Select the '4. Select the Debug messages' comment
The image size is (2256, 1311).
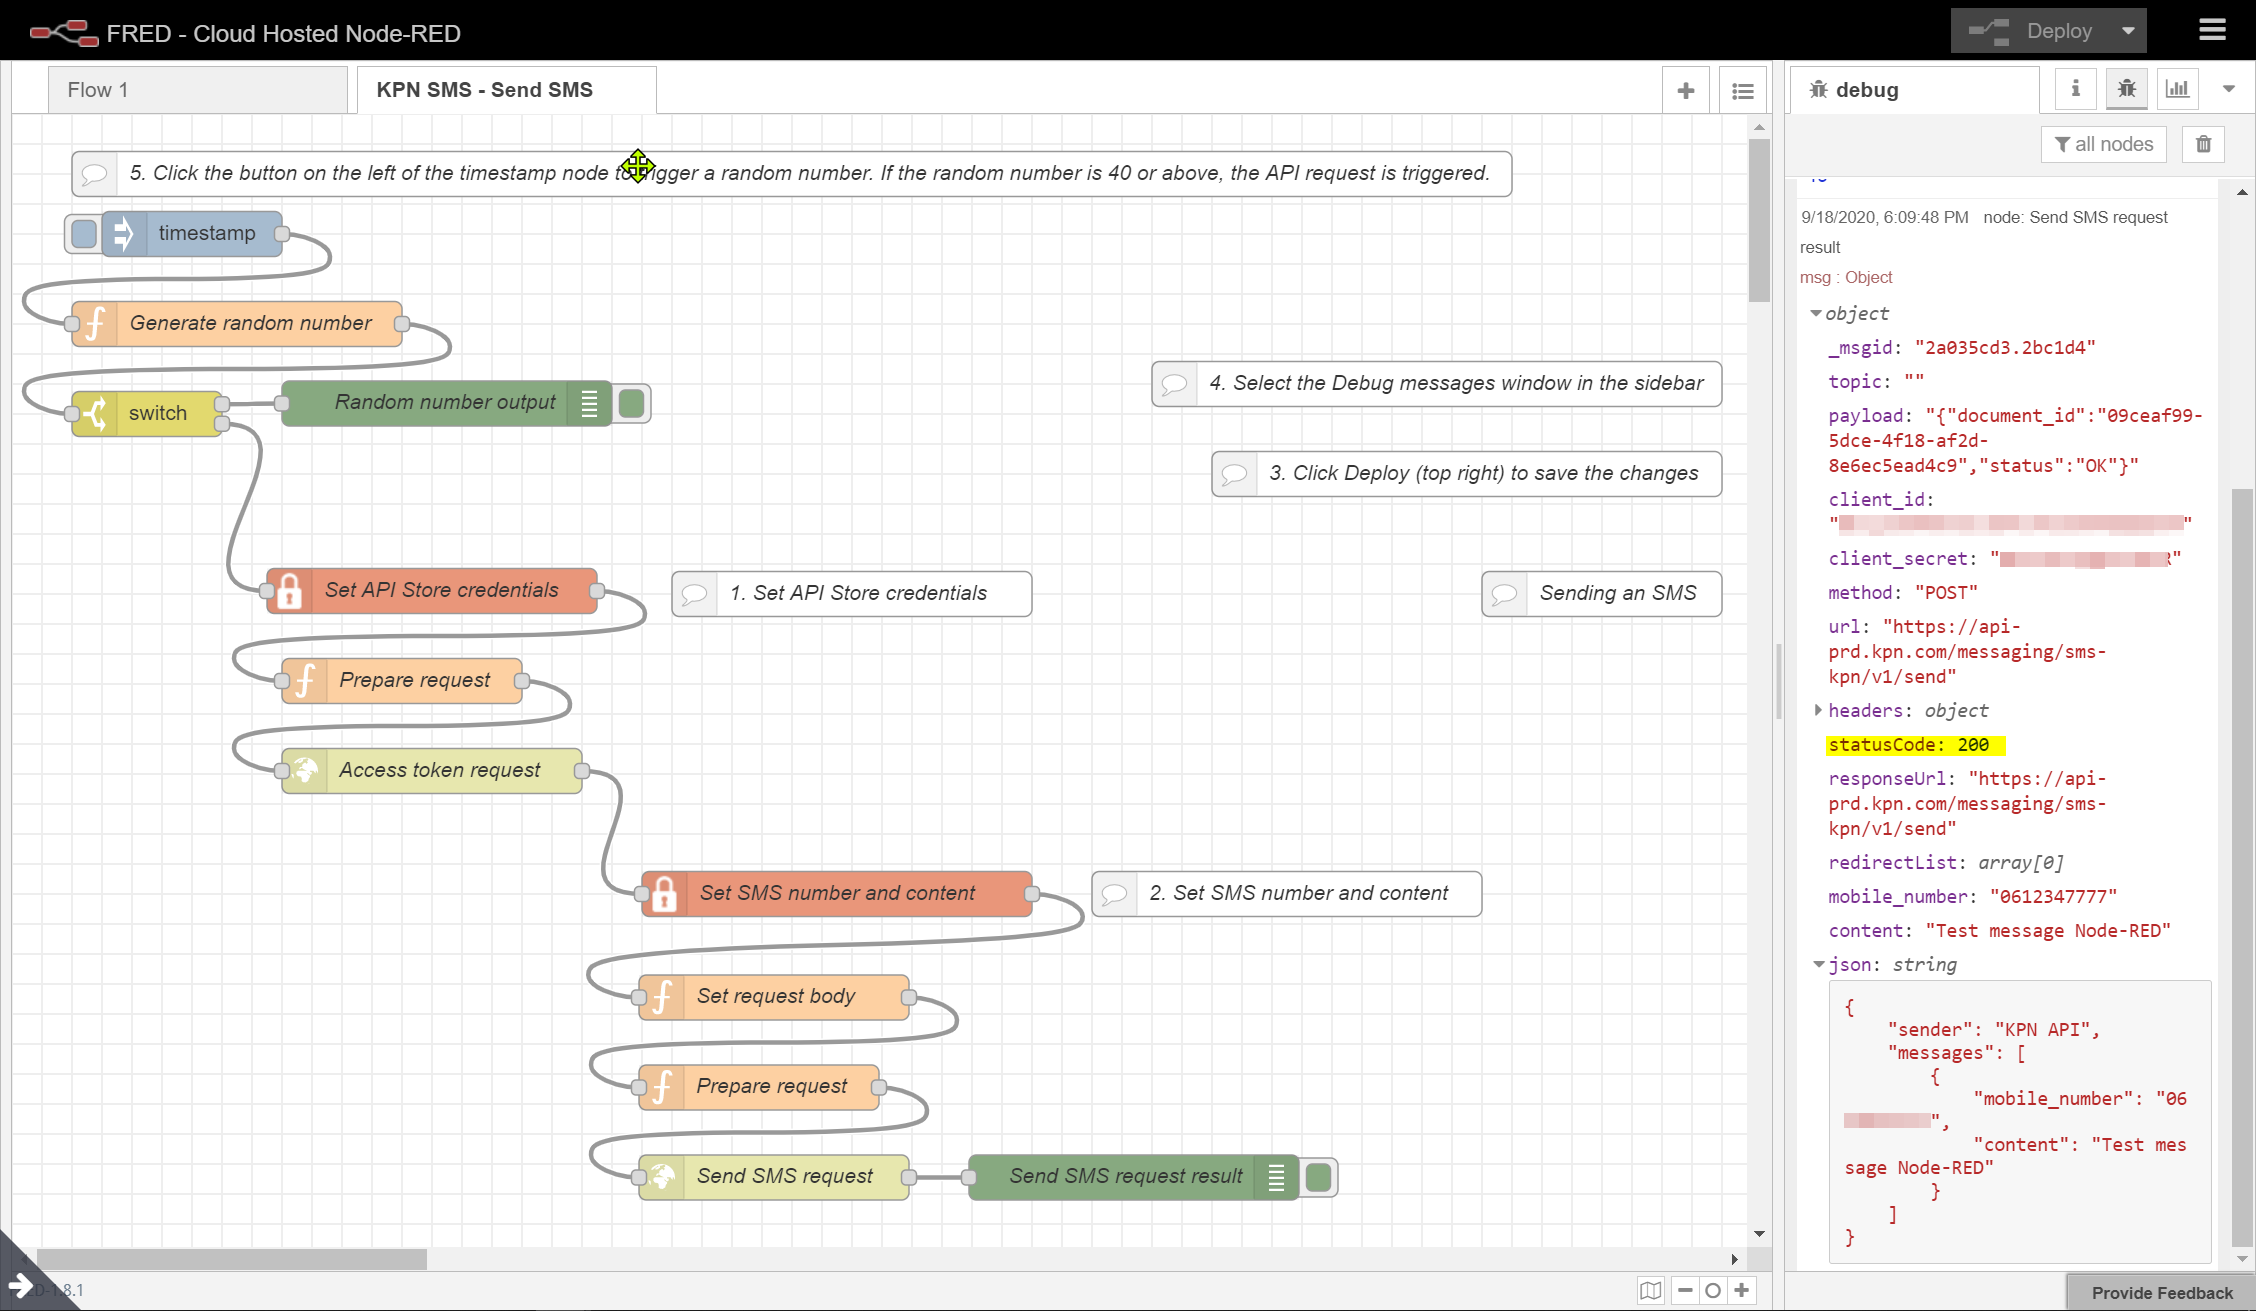1437,383
